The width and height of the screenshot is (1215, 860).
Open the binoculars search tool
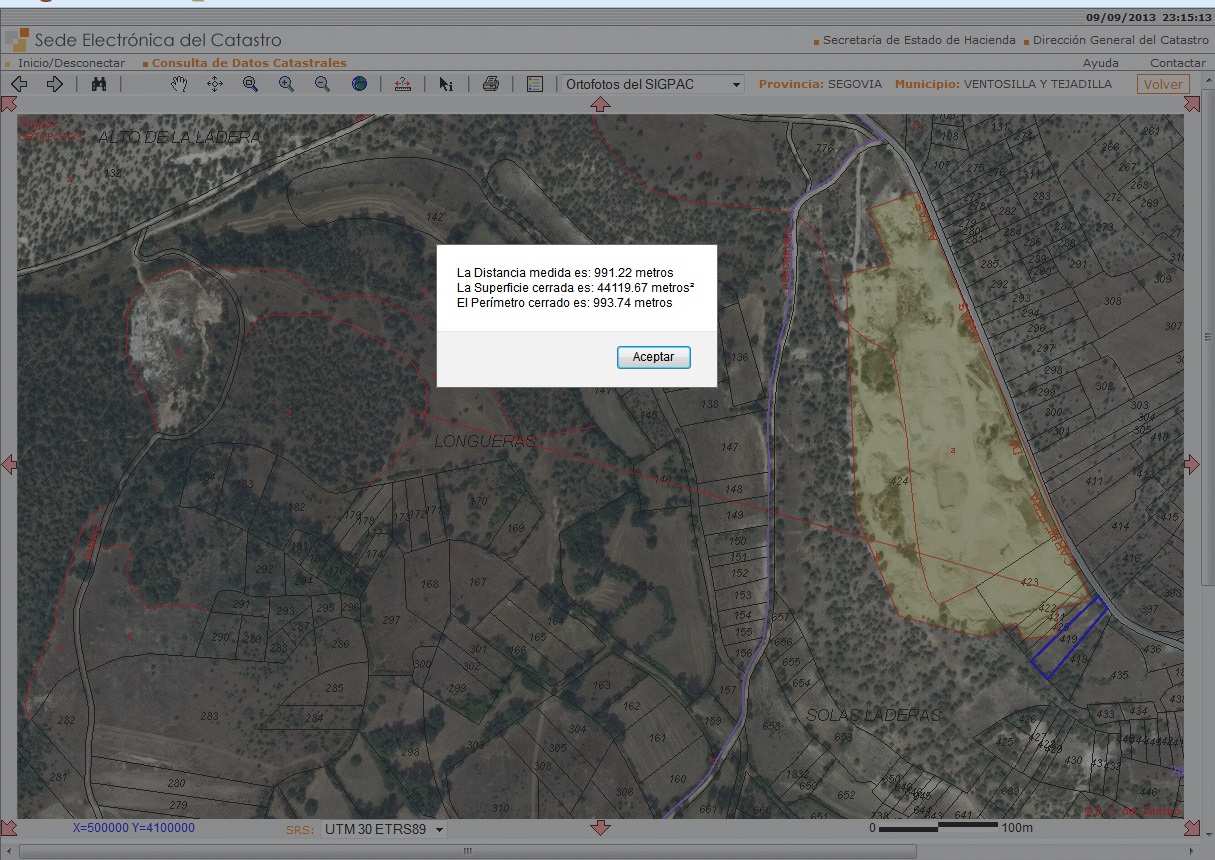[99, 84]
